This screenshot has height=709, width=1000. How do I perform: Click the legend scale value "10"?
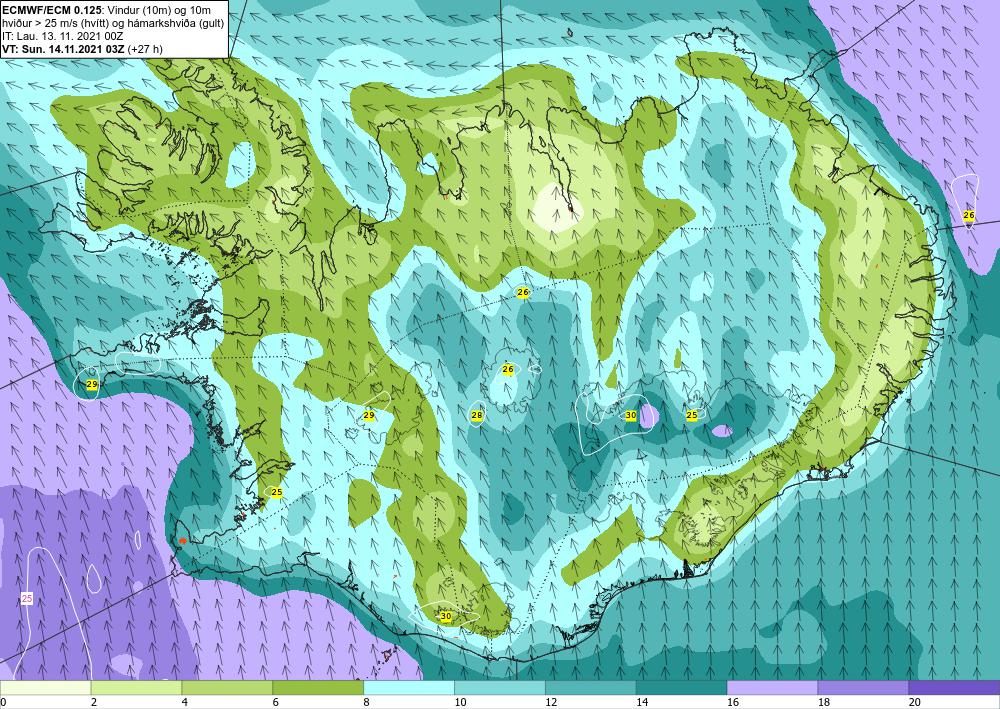click(460, 703)
